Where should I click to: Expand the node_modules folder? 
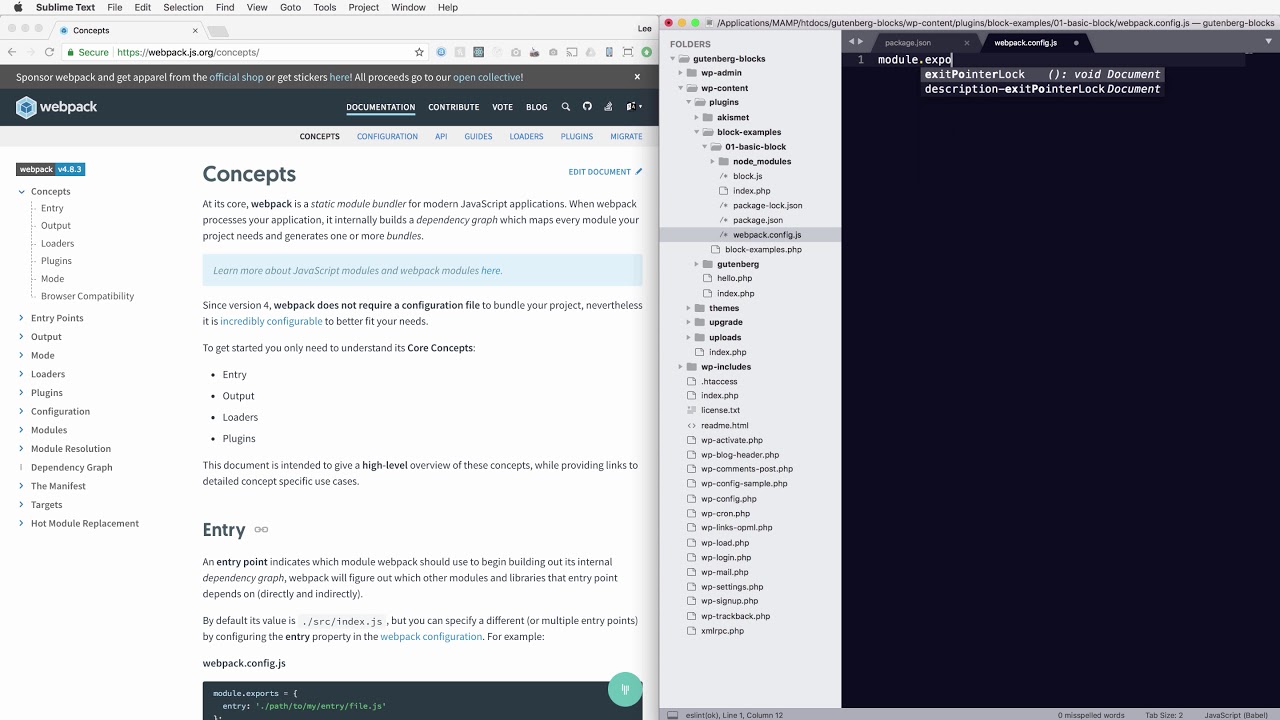(x=713, y=161)
